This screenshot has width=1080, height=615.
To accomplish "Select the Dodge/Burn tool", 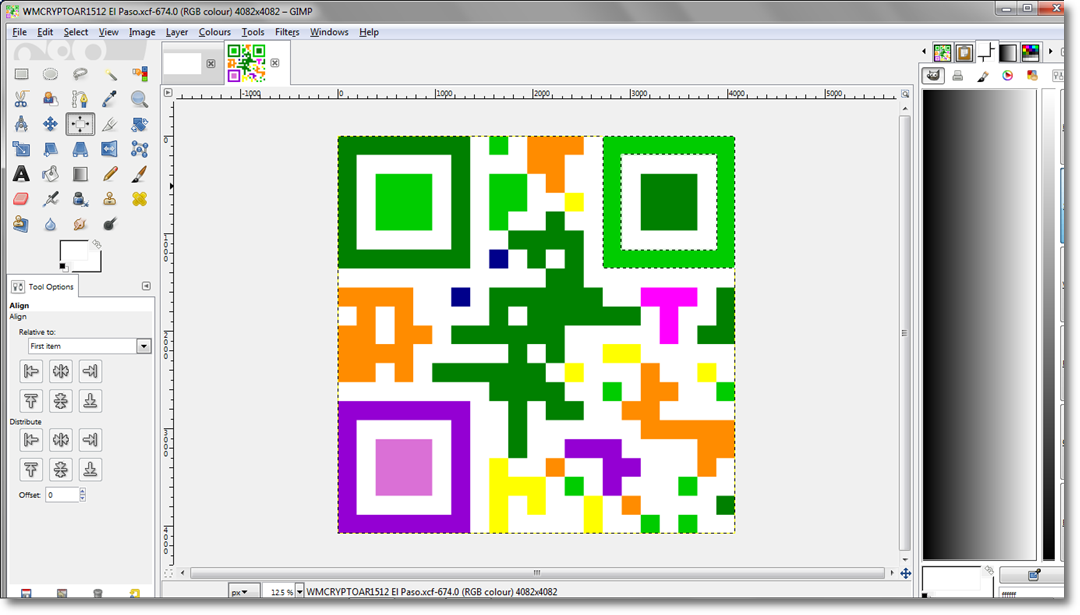I will pos(110,224).
